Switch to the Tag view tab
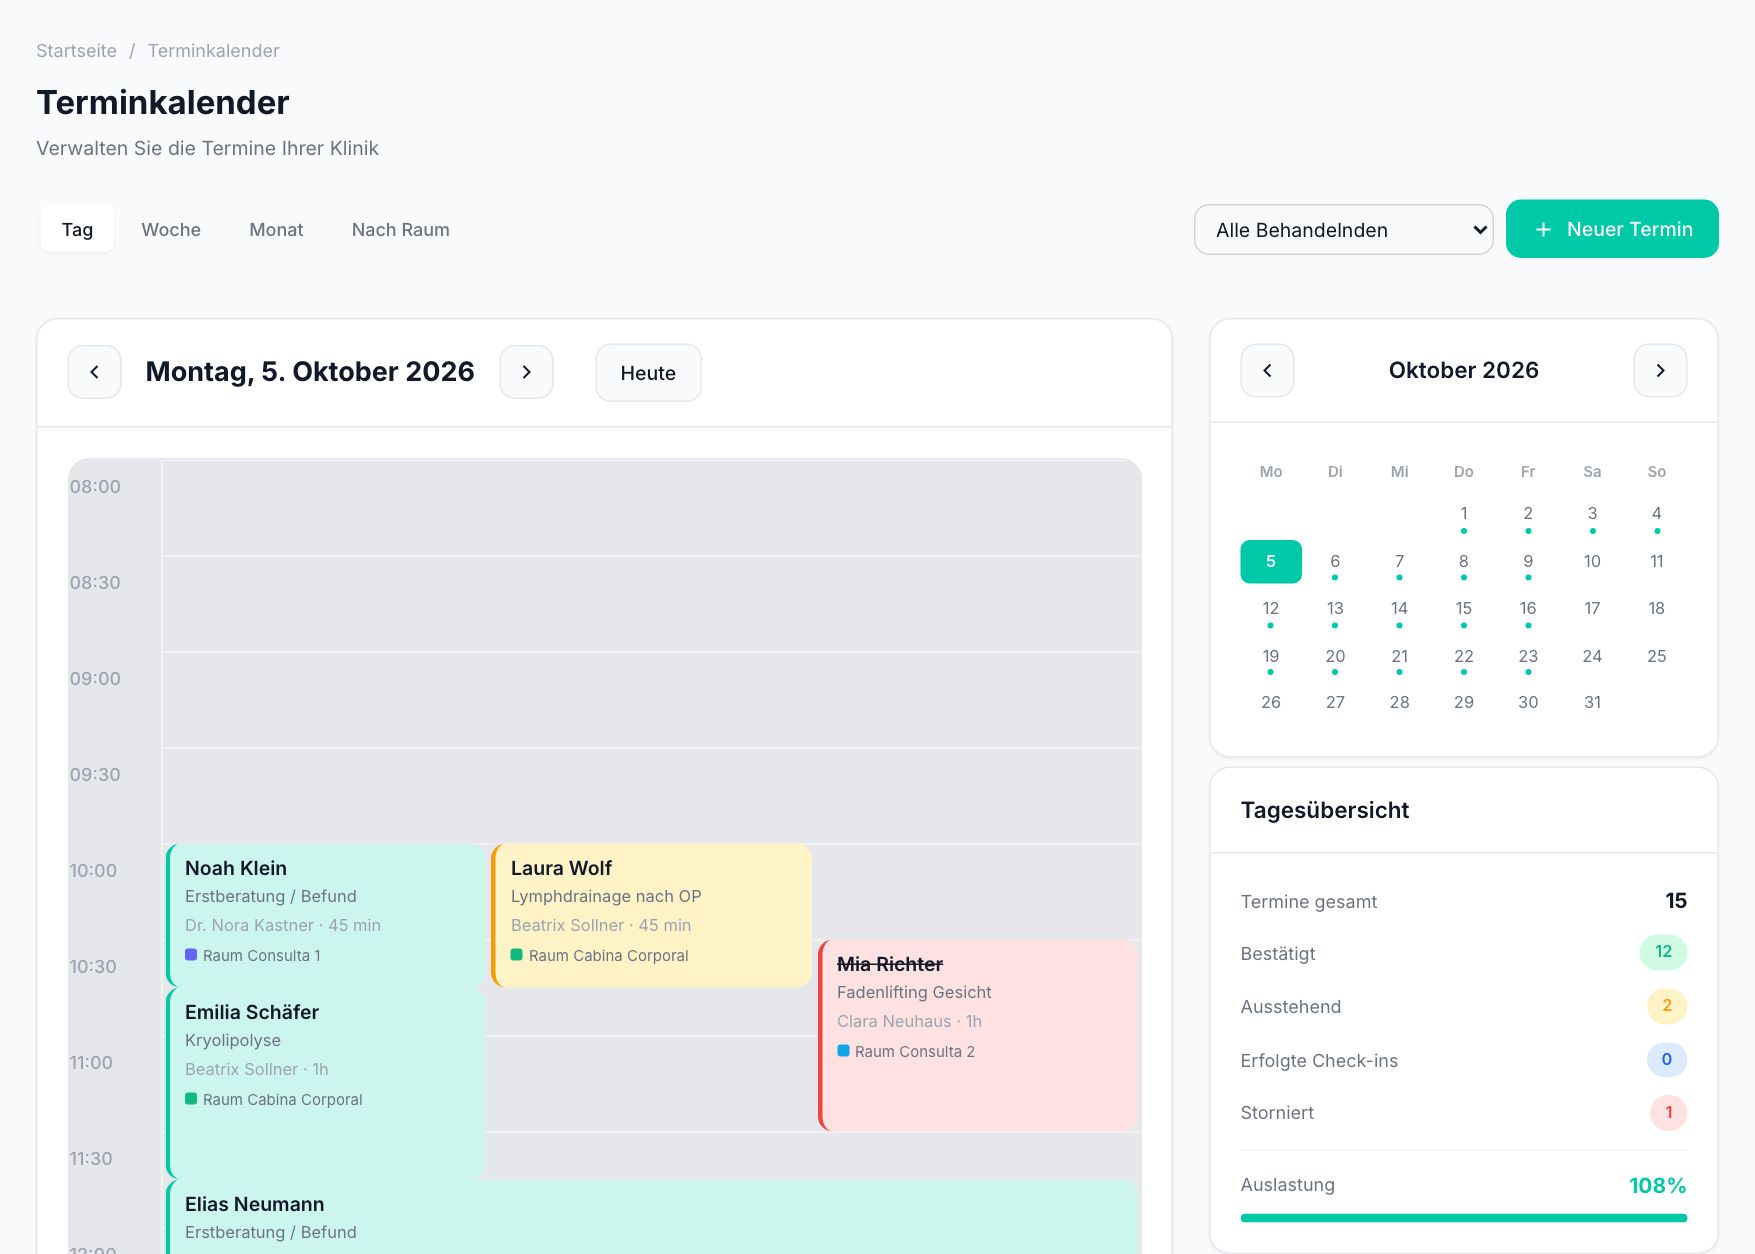1755x1254 pixels. pyautogui.click(x=77, y=230)
